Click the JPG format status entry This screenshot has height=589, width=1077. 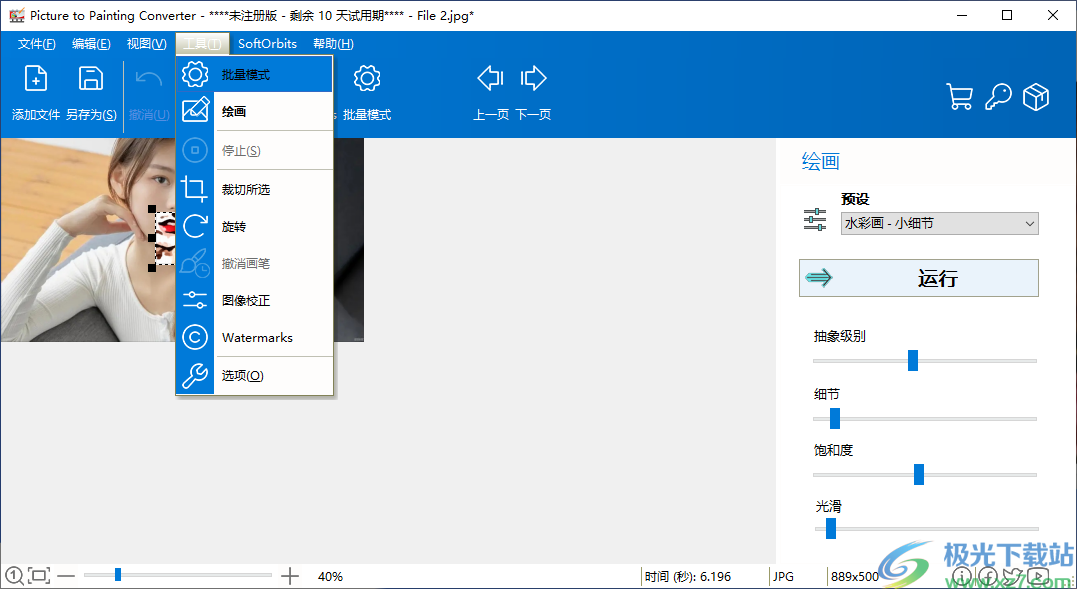[783, 577]
